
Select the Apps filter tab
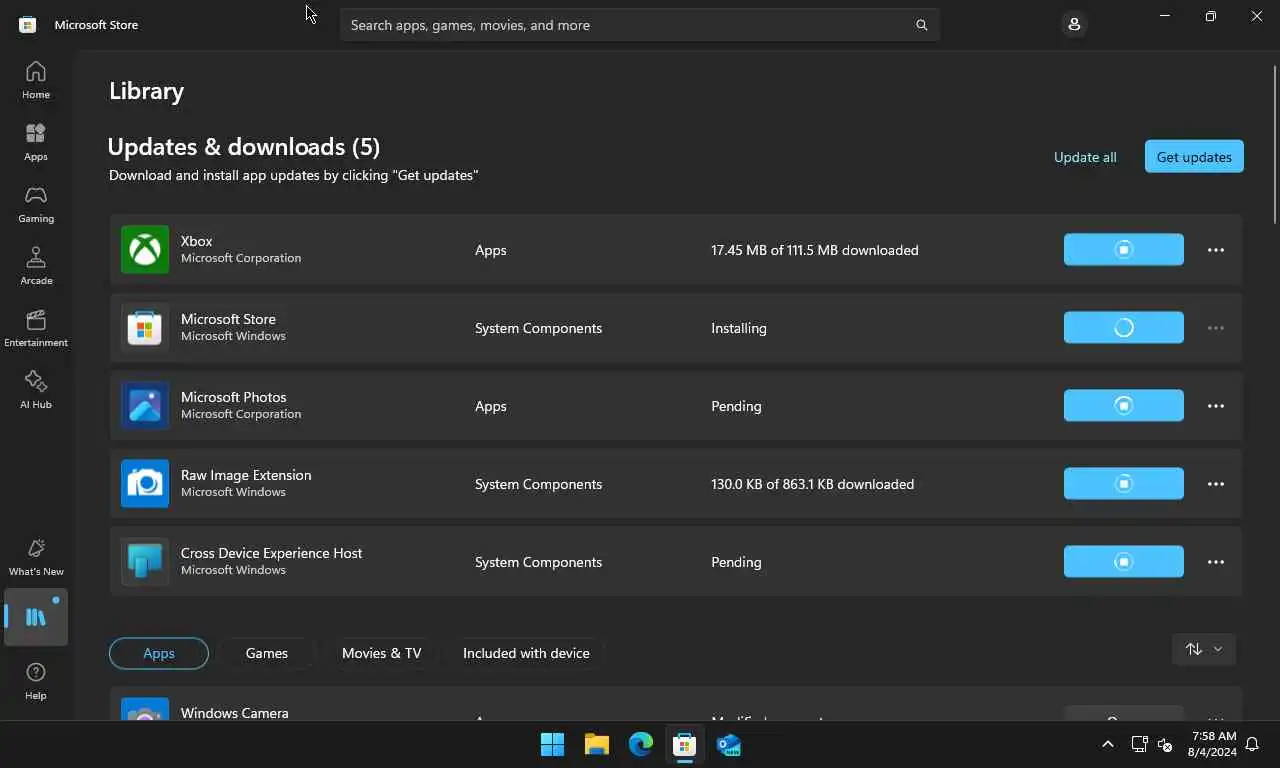click(159, 653)
